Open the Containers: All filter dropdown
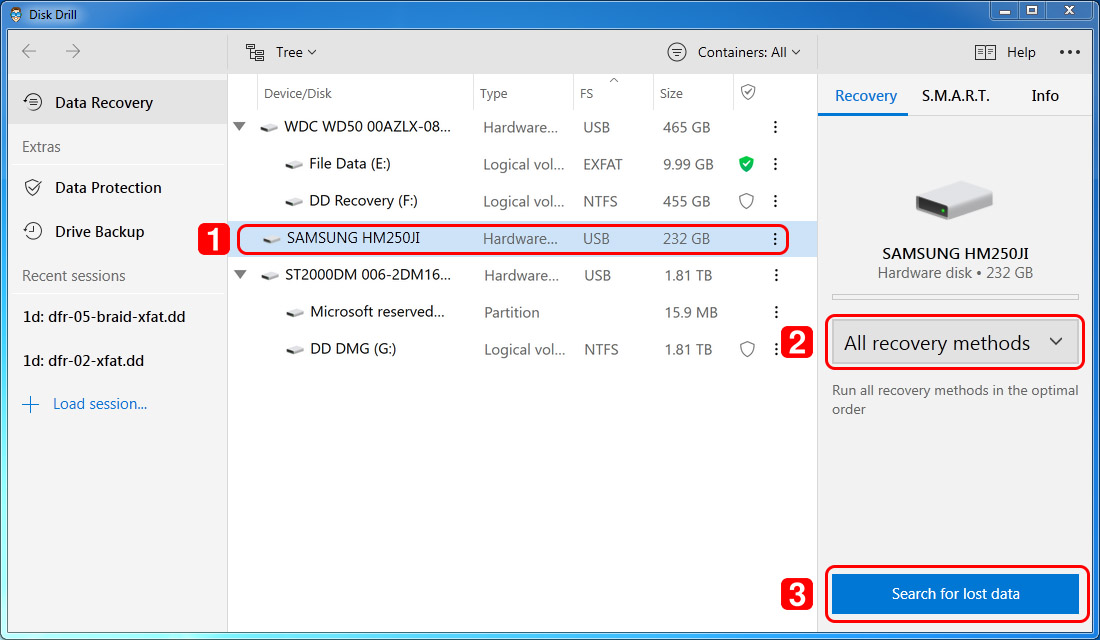 734,52
